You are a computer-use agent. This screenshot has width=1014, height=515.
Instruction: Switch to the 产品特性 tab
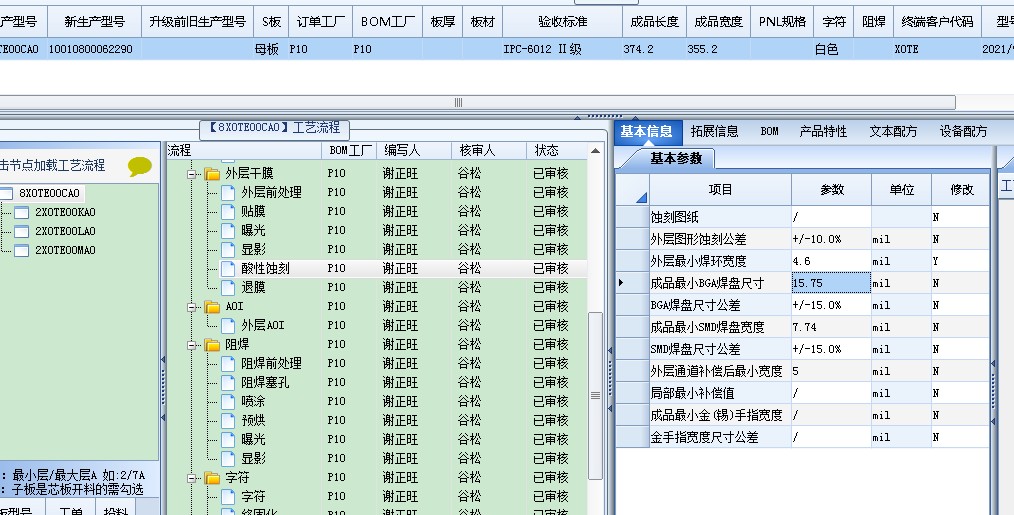click(x=823, y=131)
